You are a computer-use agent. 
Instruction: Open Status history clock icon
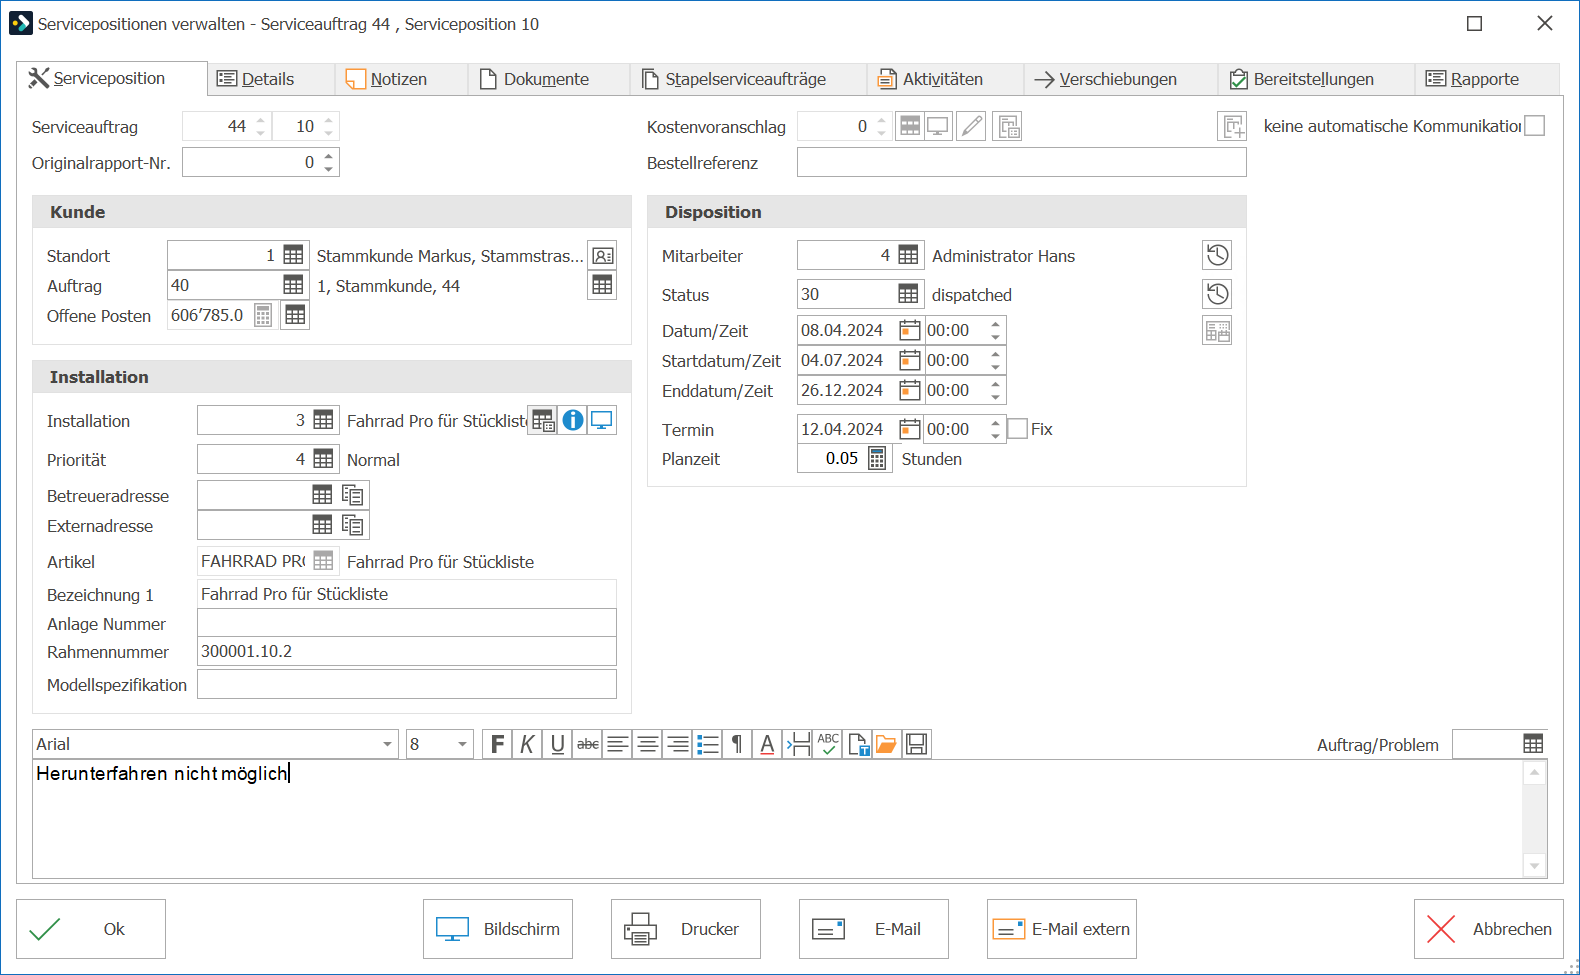(1217, 294)
